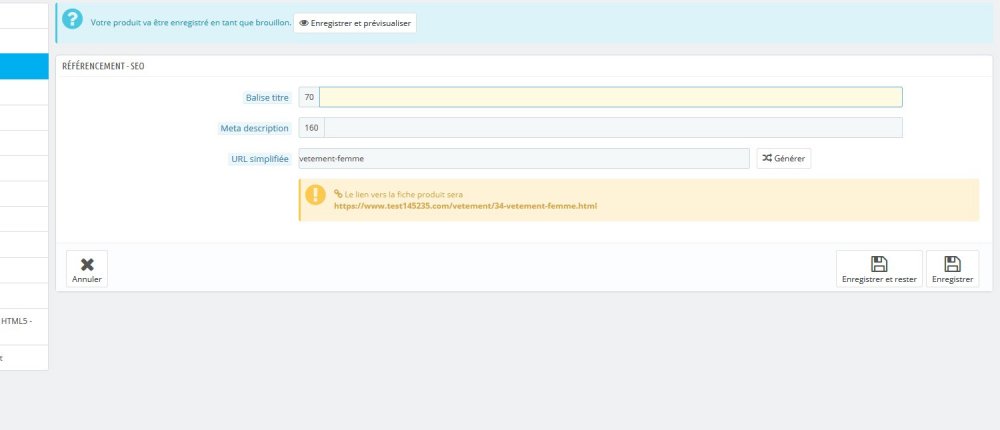
Task: Open the product link vetement-femme.html
Action: click(466, 206)
